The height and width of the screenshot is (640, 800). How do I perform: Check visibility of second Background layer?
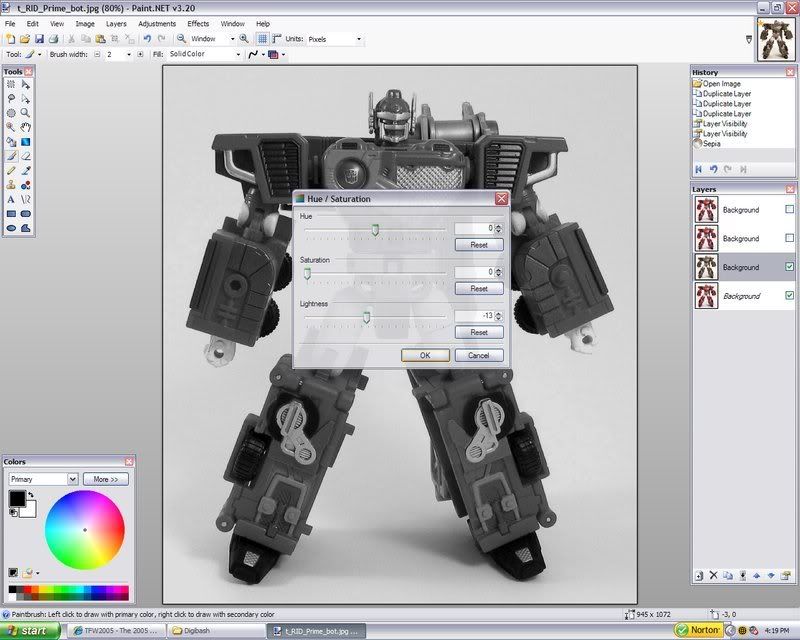[x=789, y=238]
